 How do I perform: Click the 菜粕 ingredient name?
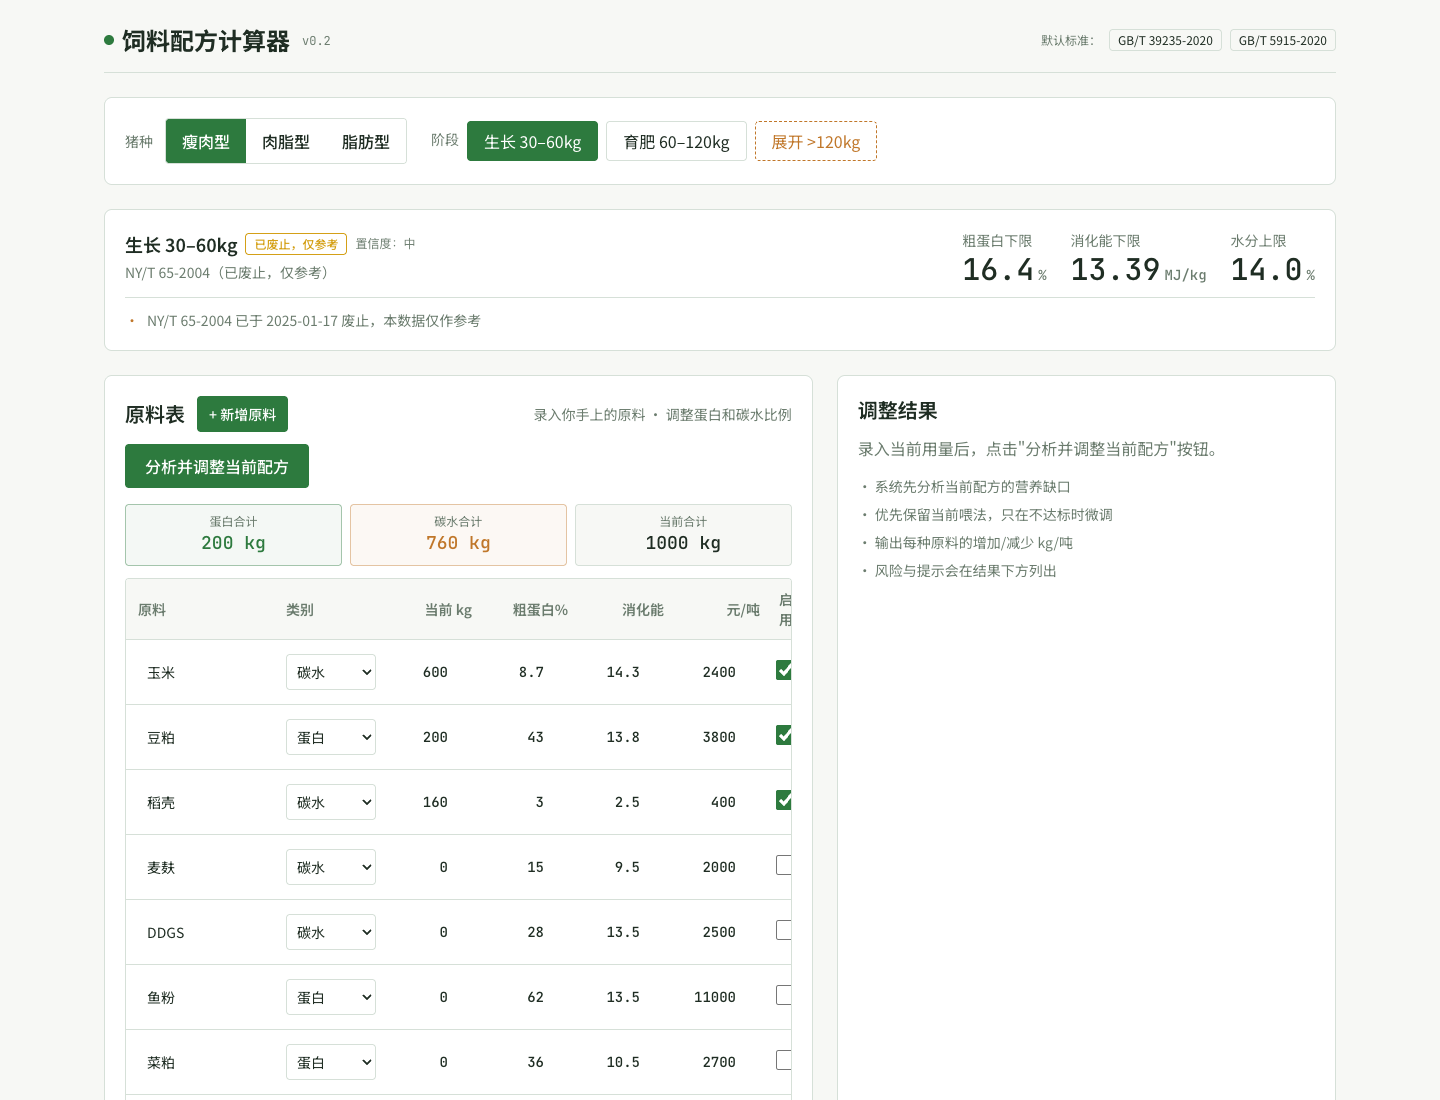161,1063
